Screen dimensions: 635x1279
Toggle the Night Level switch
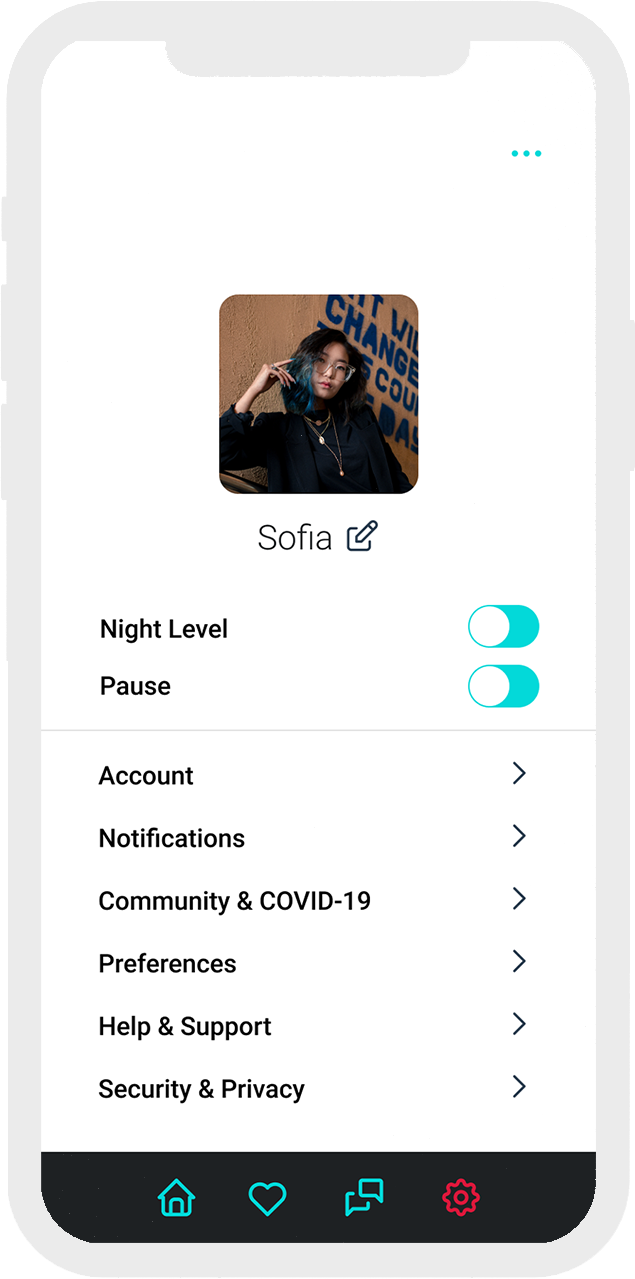[x=503, y=627]
